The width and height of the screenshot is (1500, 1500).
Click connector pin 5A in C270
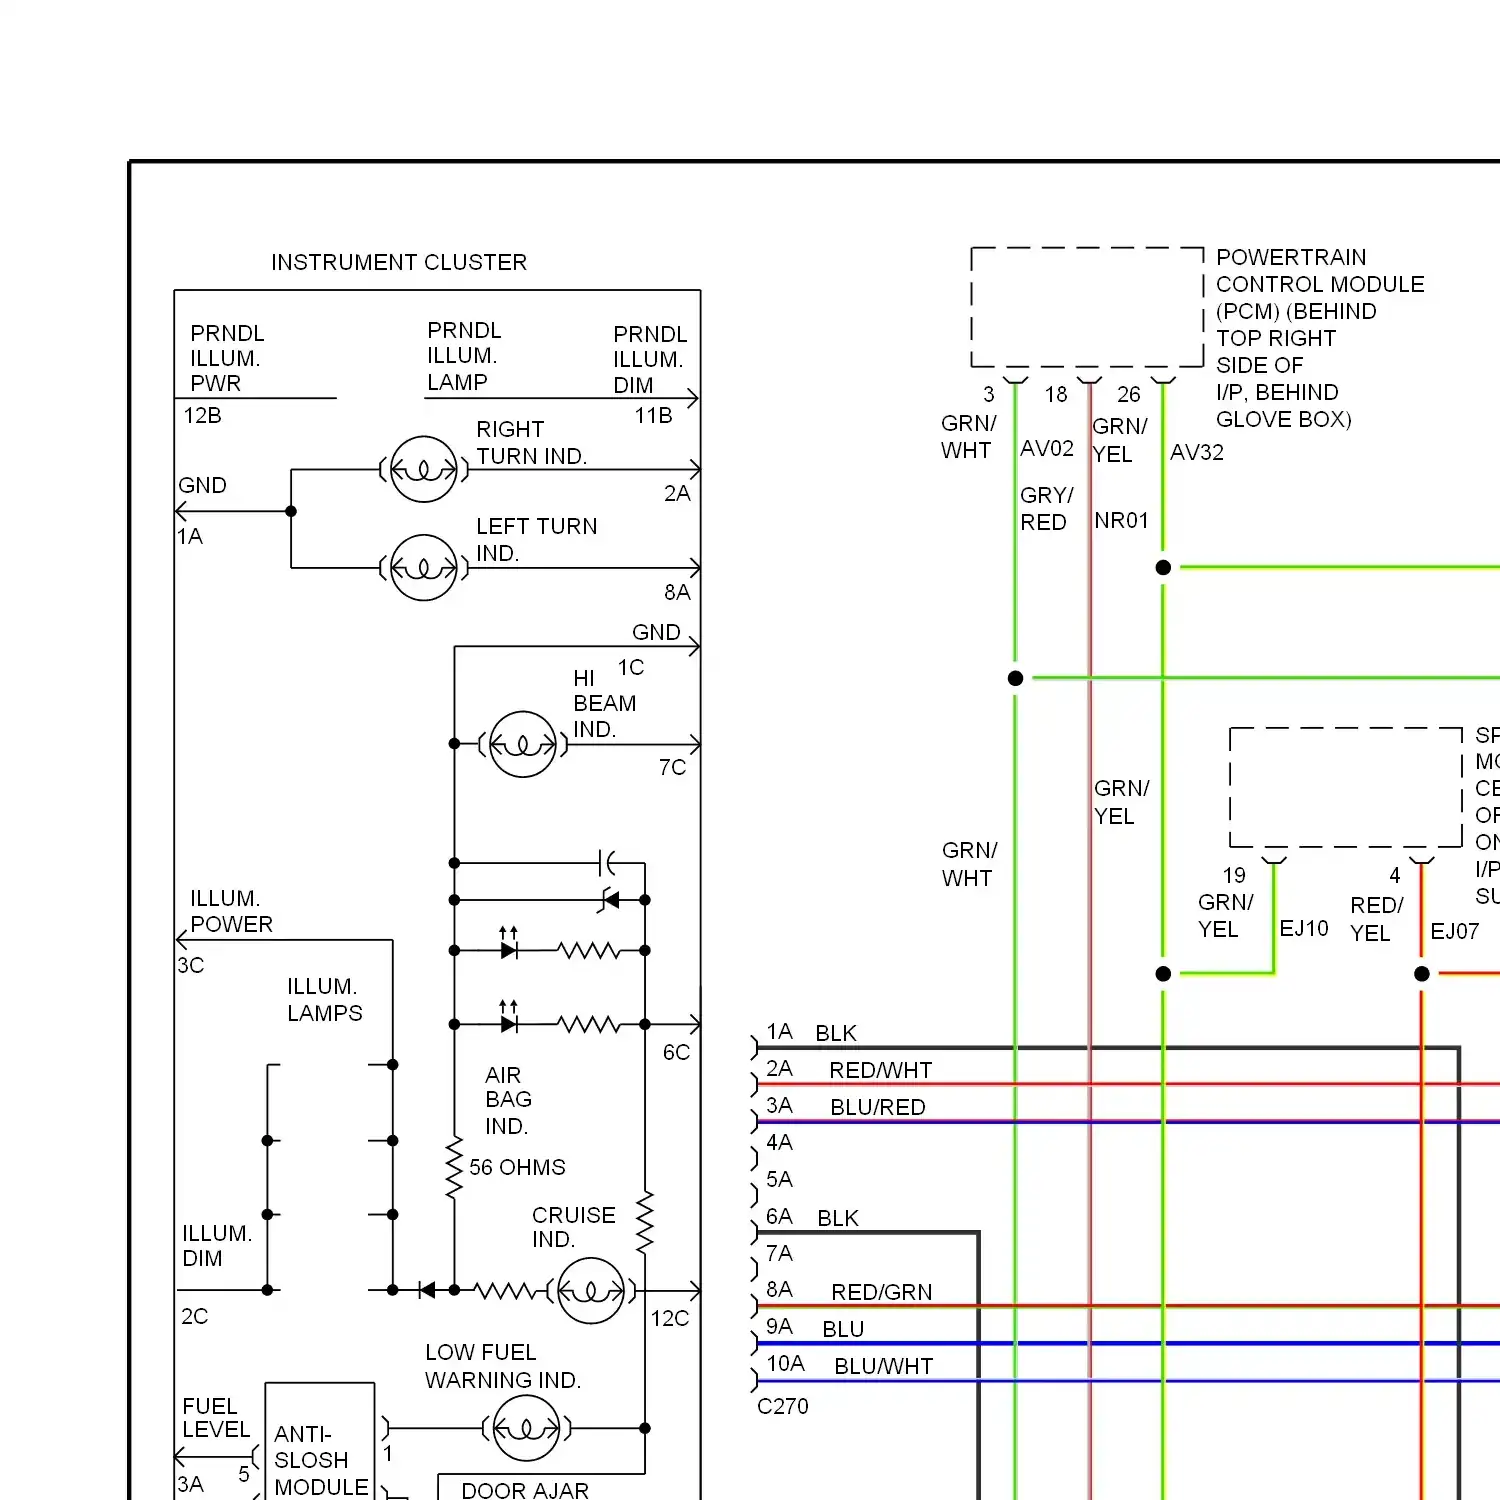click(x=779, y=1179)
